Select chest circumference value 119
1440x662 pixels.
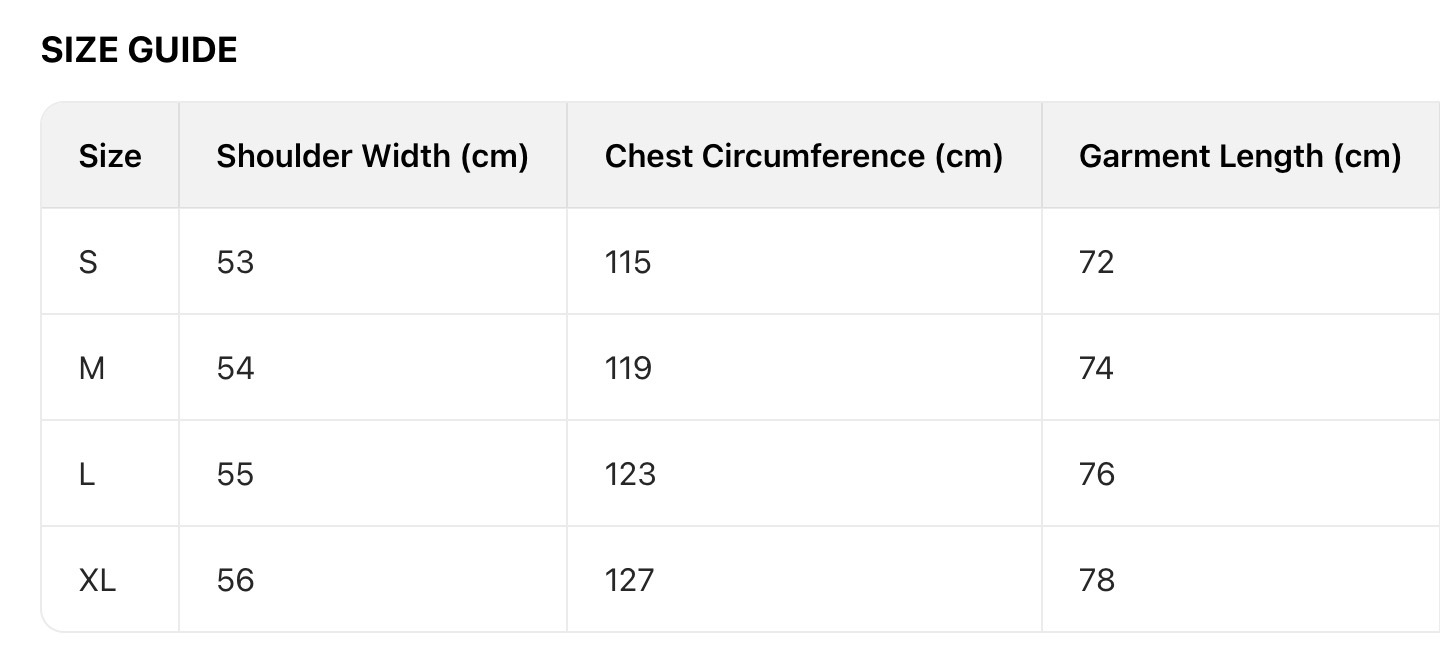628,368
